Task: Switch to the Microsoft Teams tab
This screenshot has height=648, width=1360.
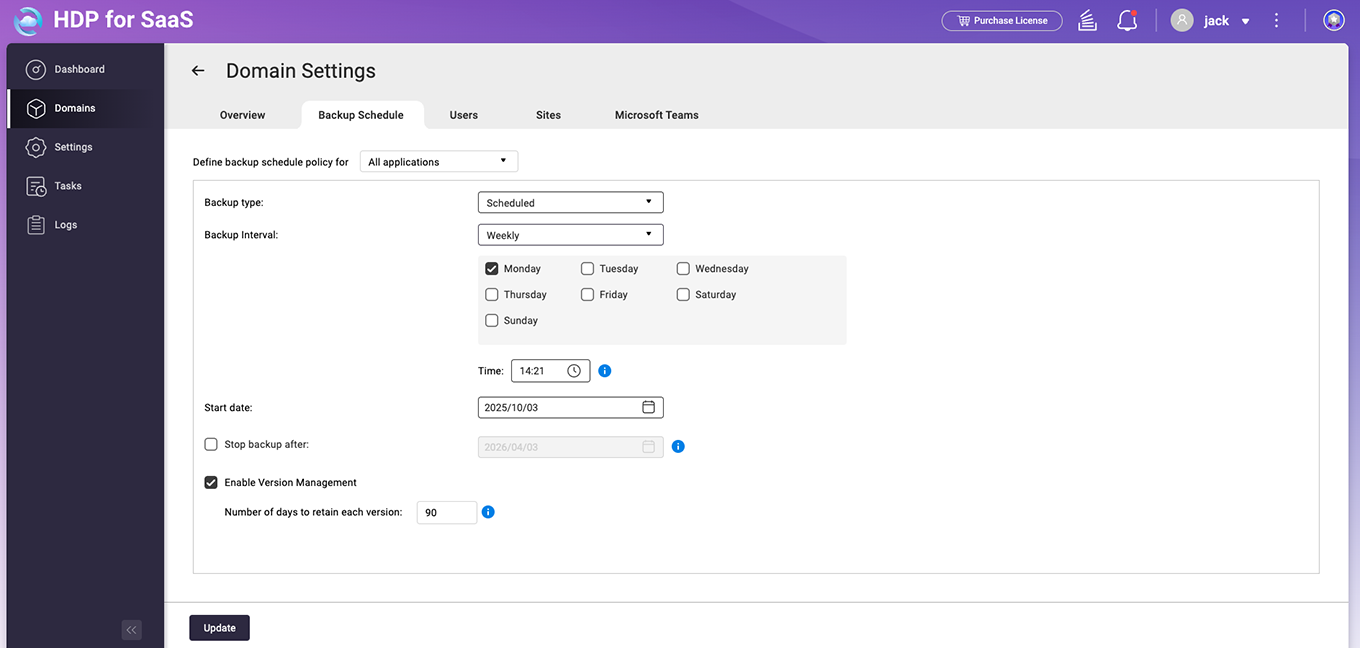Action: click(656, 115)
